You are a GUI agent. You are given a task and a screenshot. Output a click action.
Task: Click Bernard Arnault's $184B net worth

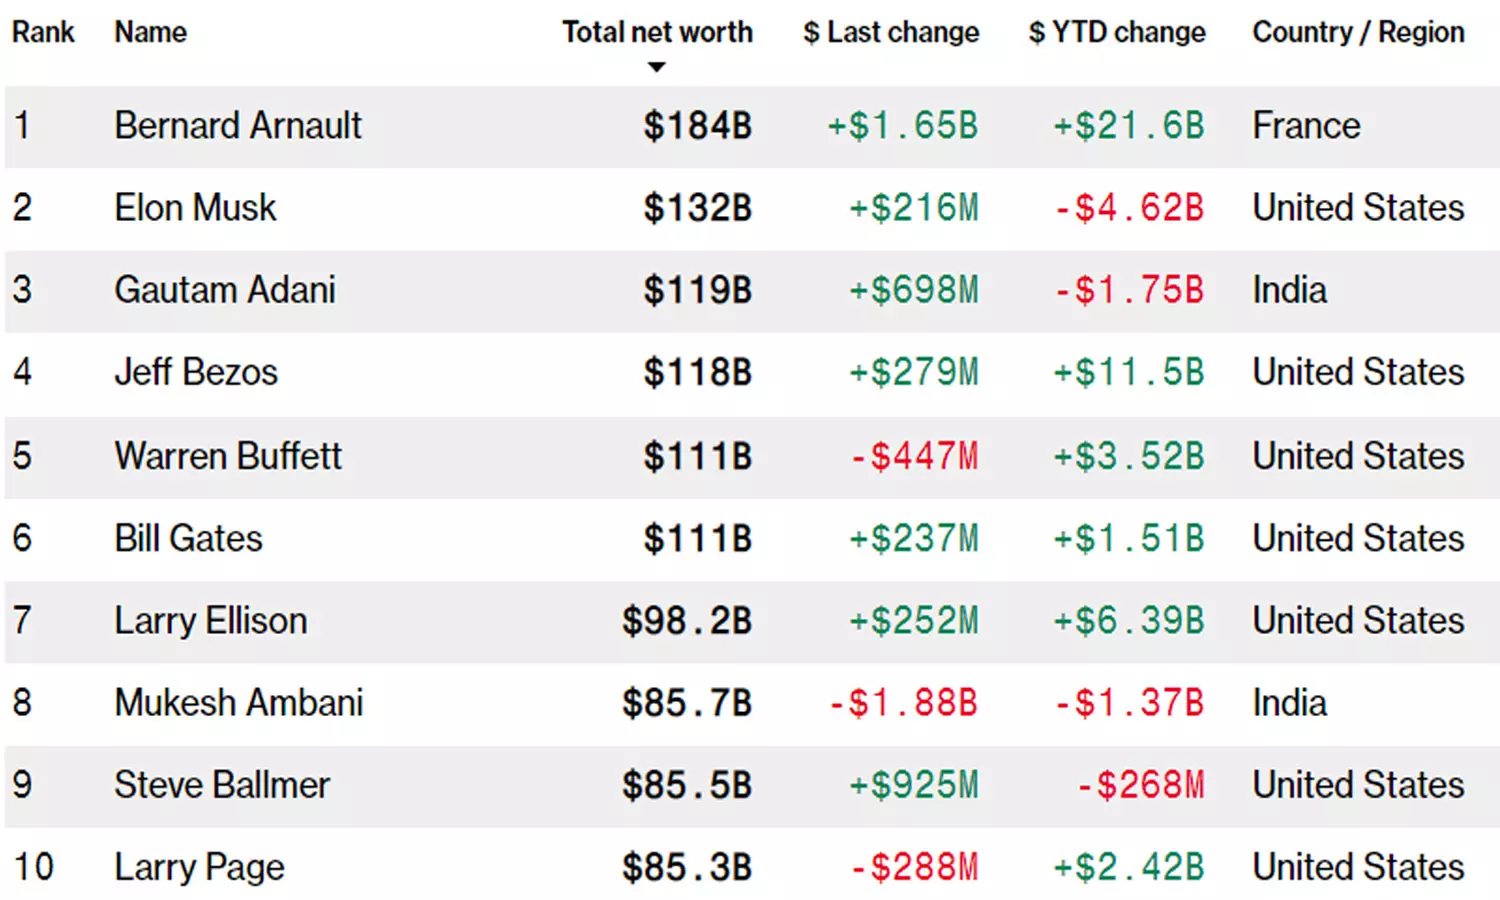click(697, 126)
